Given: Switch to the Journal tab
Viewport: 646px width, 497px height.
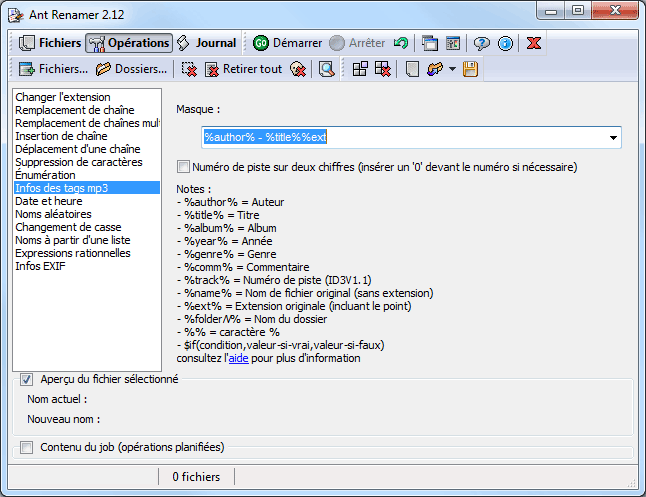Looking at the screenshot, I should point(206,43).
